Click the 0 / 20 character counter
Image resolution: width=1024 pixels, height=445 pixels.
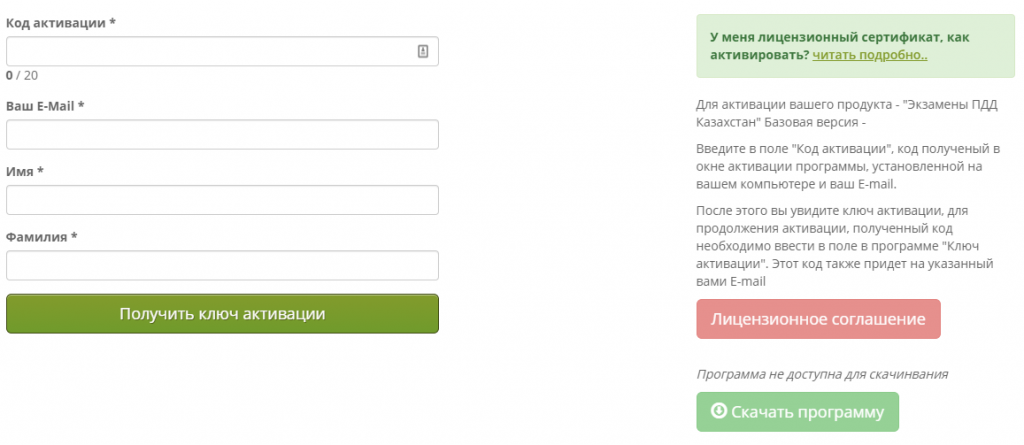22,75
